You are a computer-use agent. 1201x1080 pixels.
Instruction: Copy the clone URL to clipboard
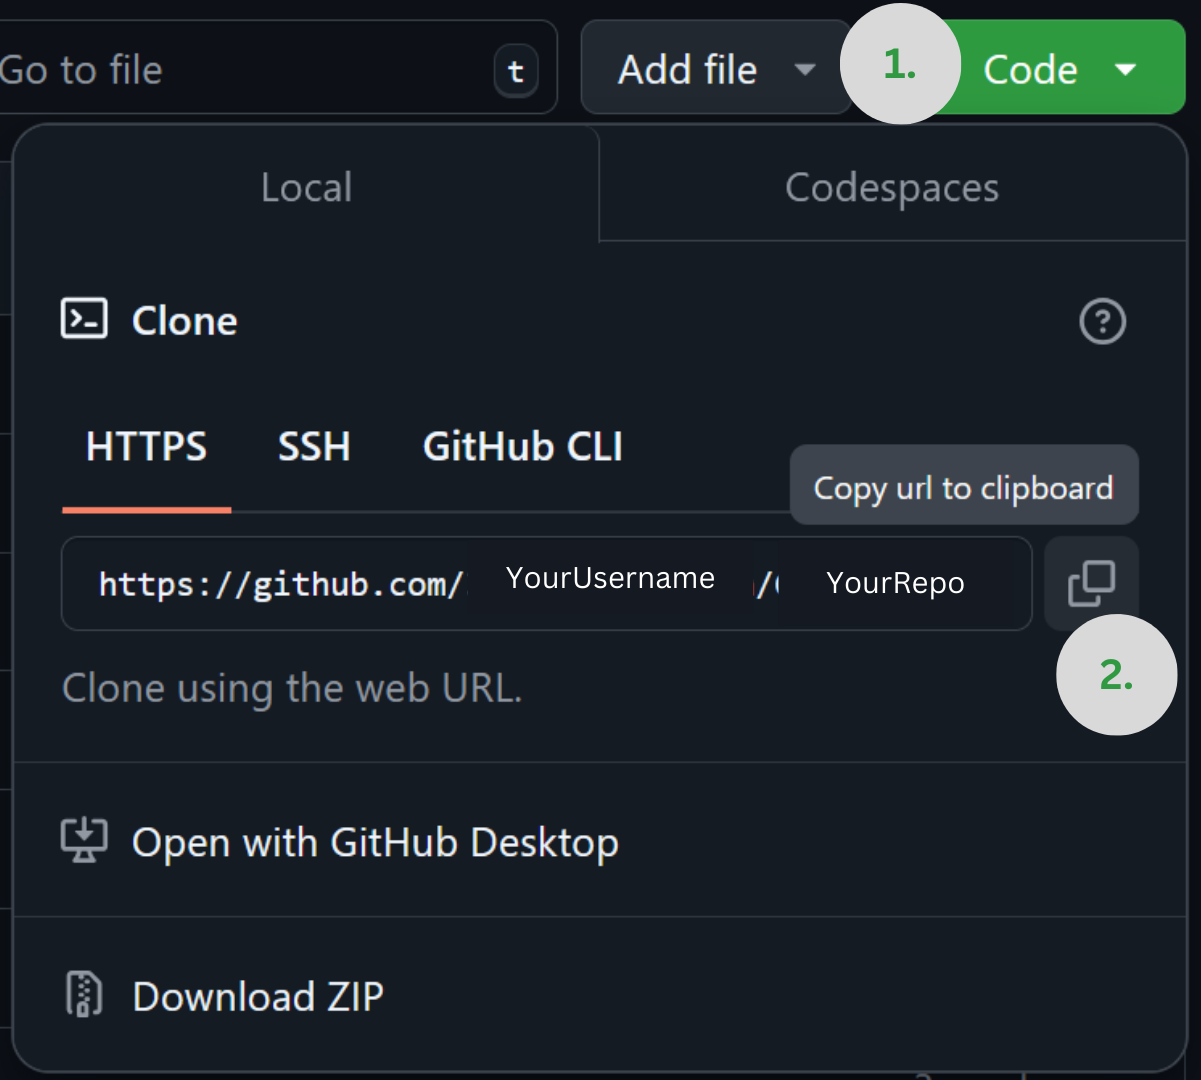1091,583
